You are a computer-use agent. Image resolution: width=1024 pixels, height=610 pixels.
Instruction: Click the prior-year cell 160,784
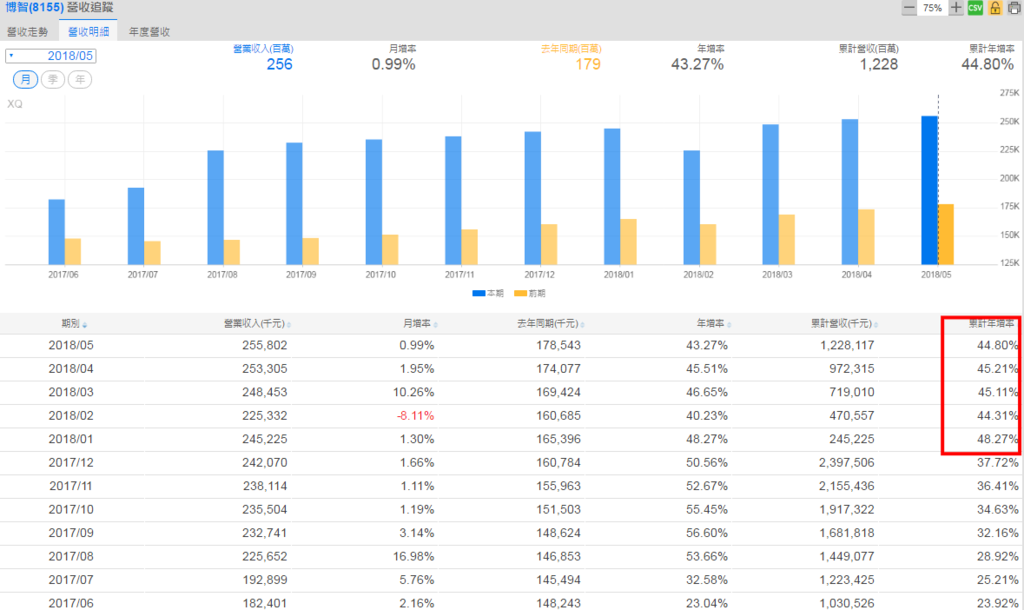[558, 463]
